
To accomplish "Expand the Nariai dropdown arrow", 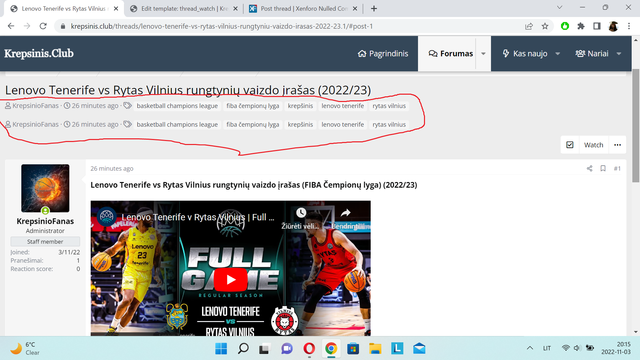I will click(x=619, y=53).
